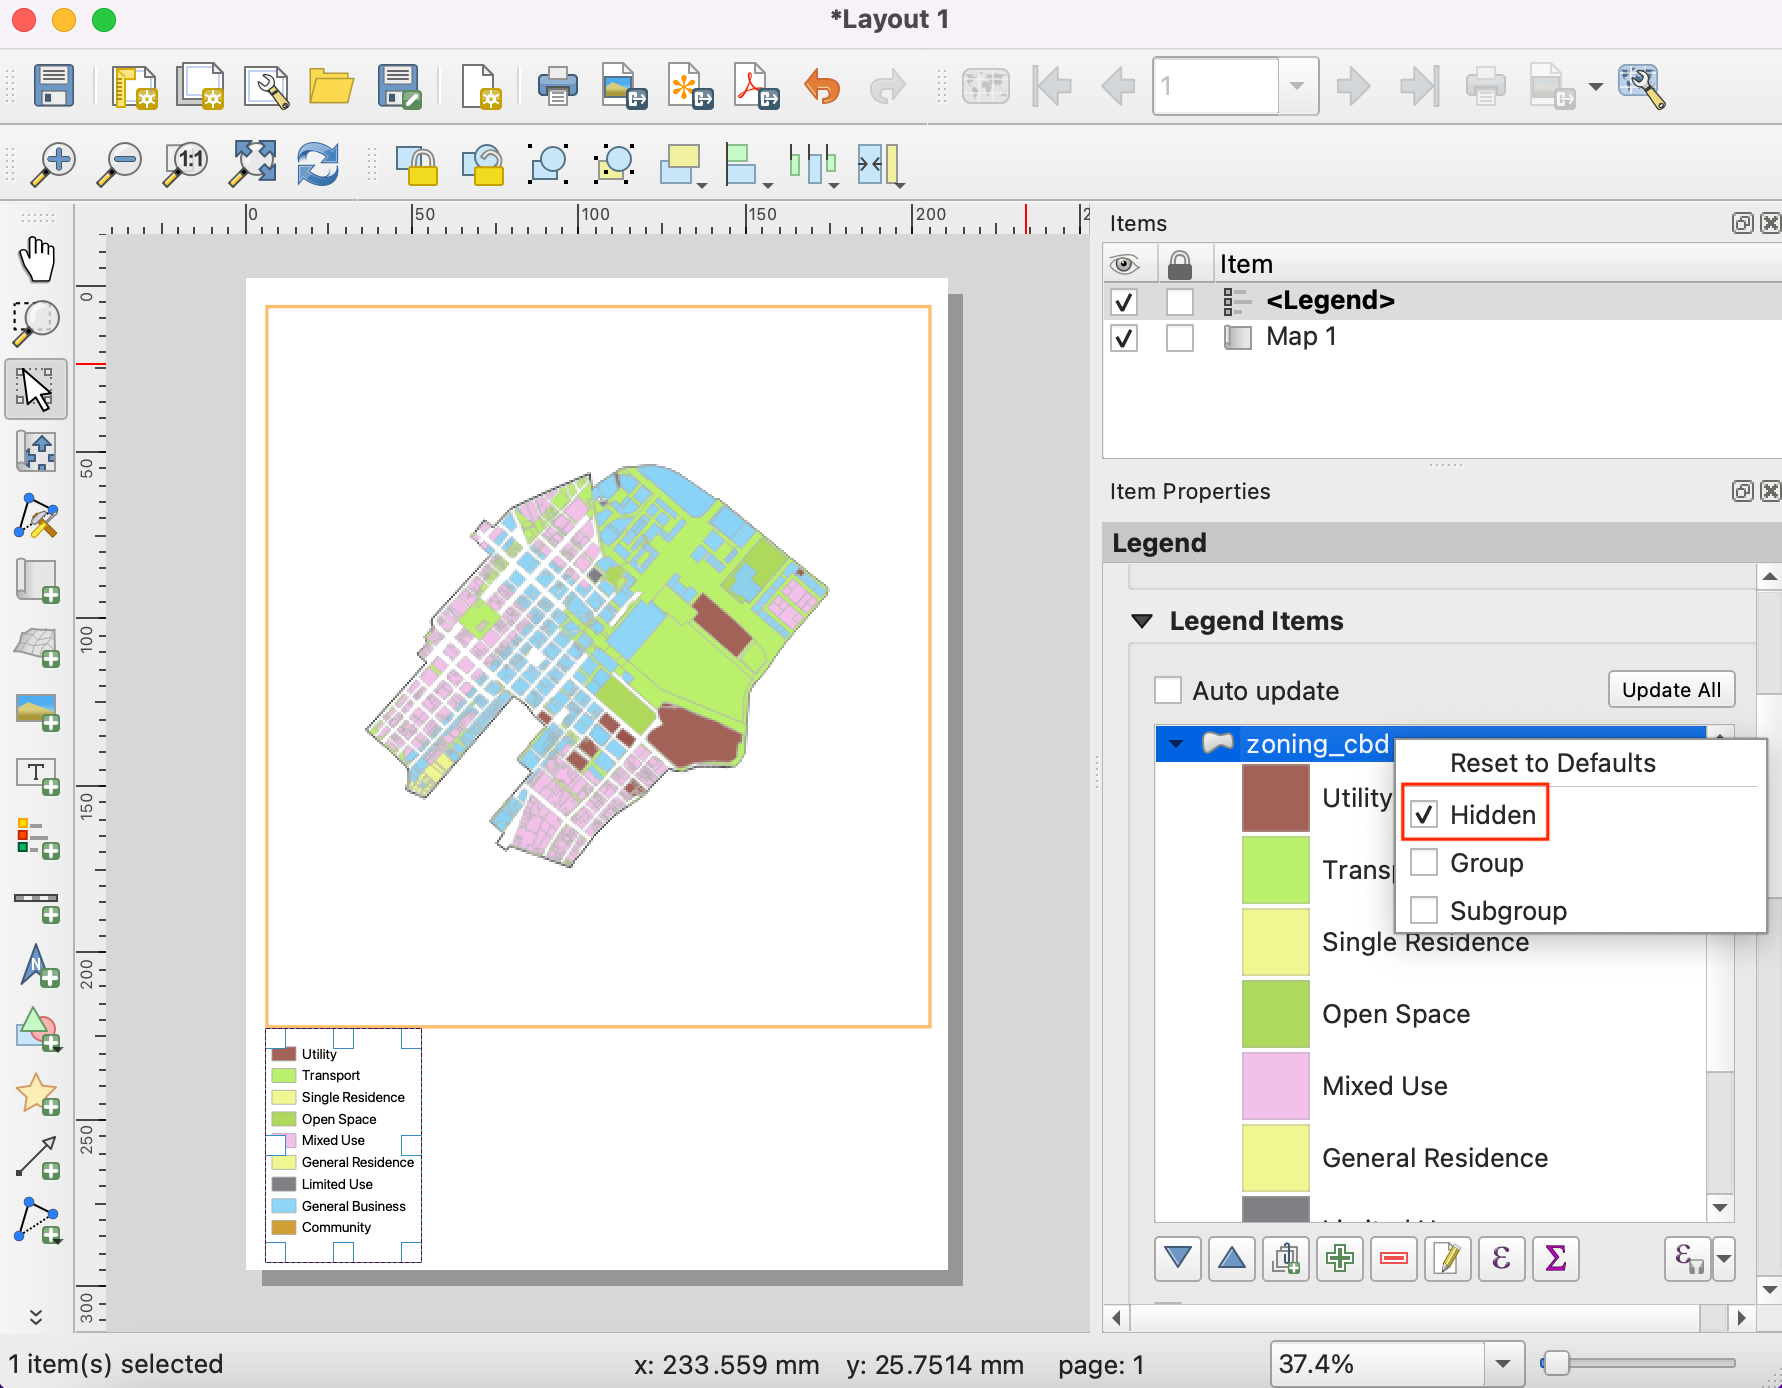1782x1388 pixels.
Task: Click the Add Scale Bar tool
Action: point(37,904)
